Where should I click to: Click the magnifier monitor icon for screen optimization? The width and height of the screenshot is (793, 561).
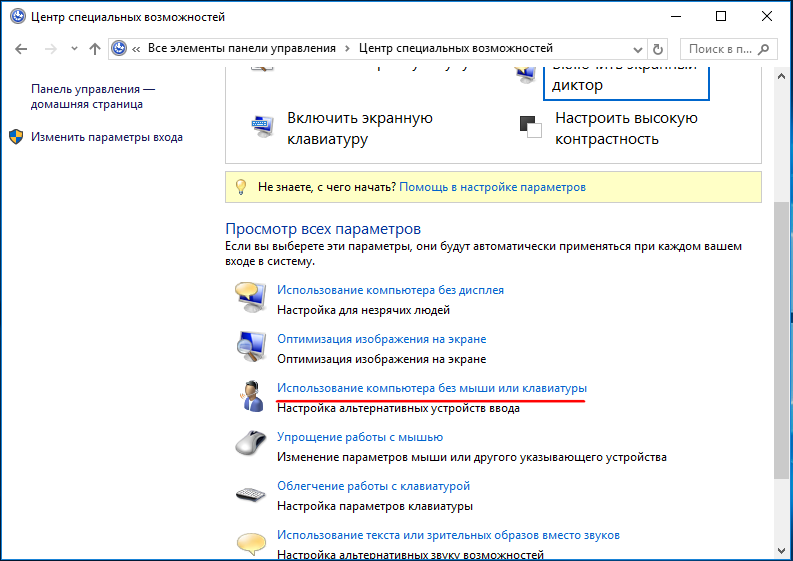[251, 347]
